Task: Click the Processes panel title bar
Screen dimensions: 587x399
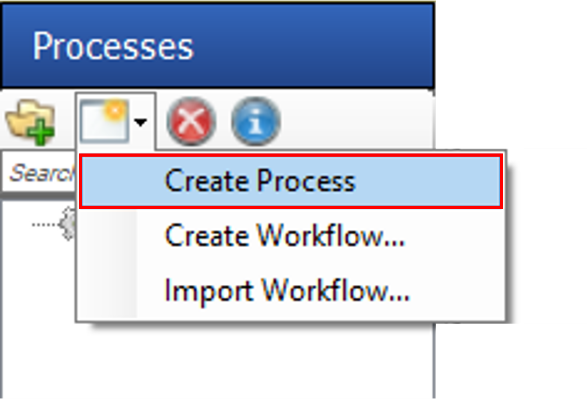Action: click(218, 45)
